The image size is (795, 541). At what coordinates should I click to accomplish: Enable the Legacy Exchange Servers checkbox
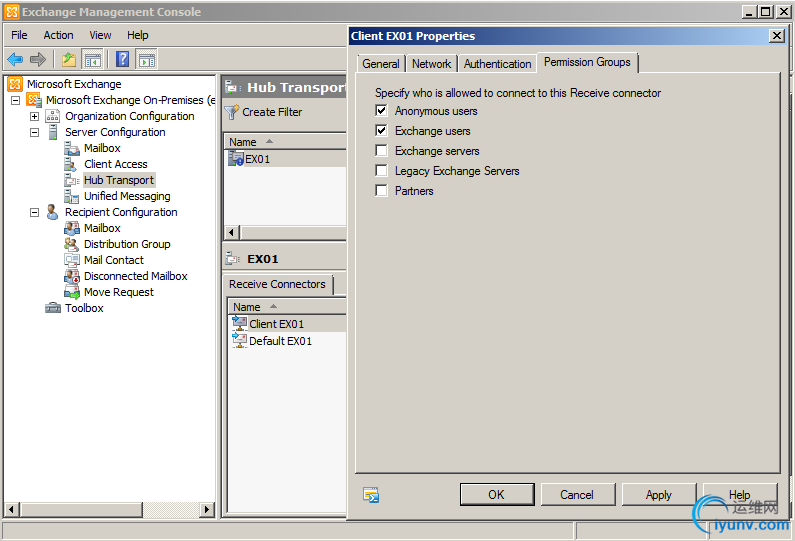pyautogui.click(x=381, y=170)
